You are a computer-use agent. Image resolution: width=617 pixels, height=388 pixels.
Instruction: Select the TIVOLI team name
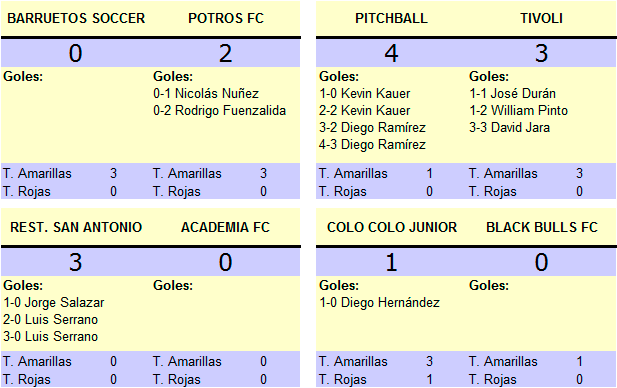point(541,18)
